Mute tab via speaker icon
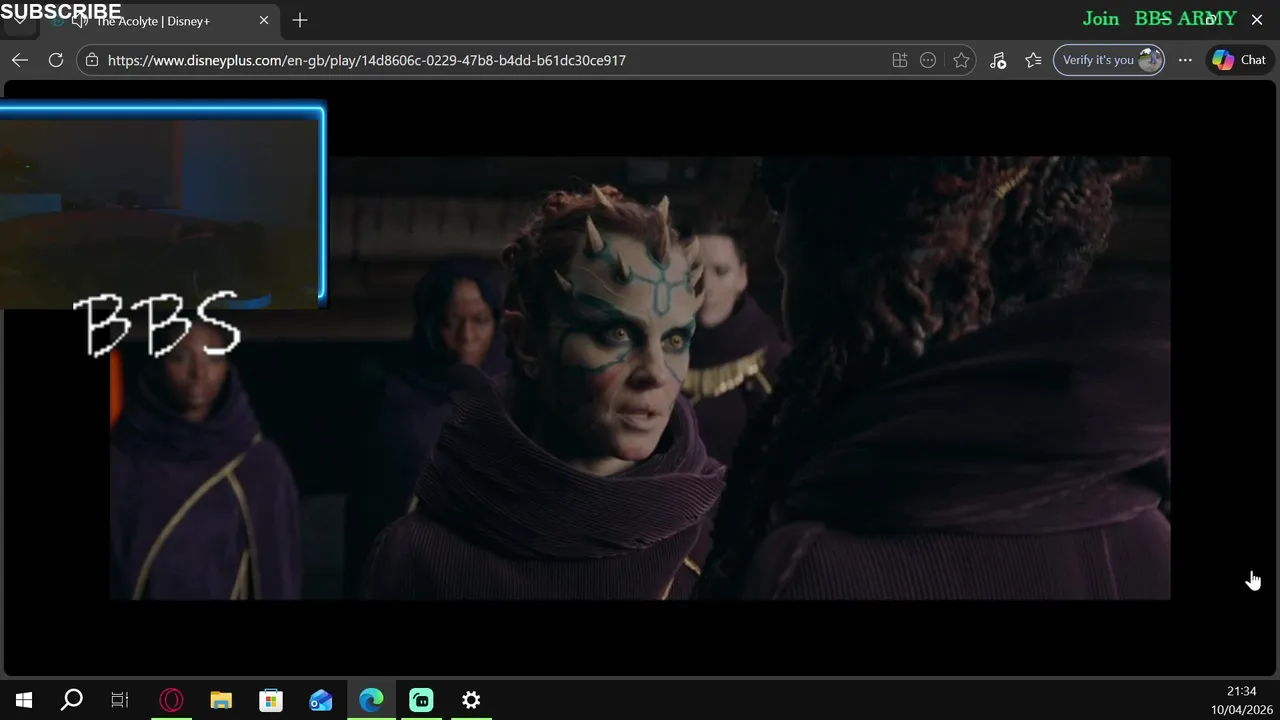The image size is (1280, 720). [80, 21]
